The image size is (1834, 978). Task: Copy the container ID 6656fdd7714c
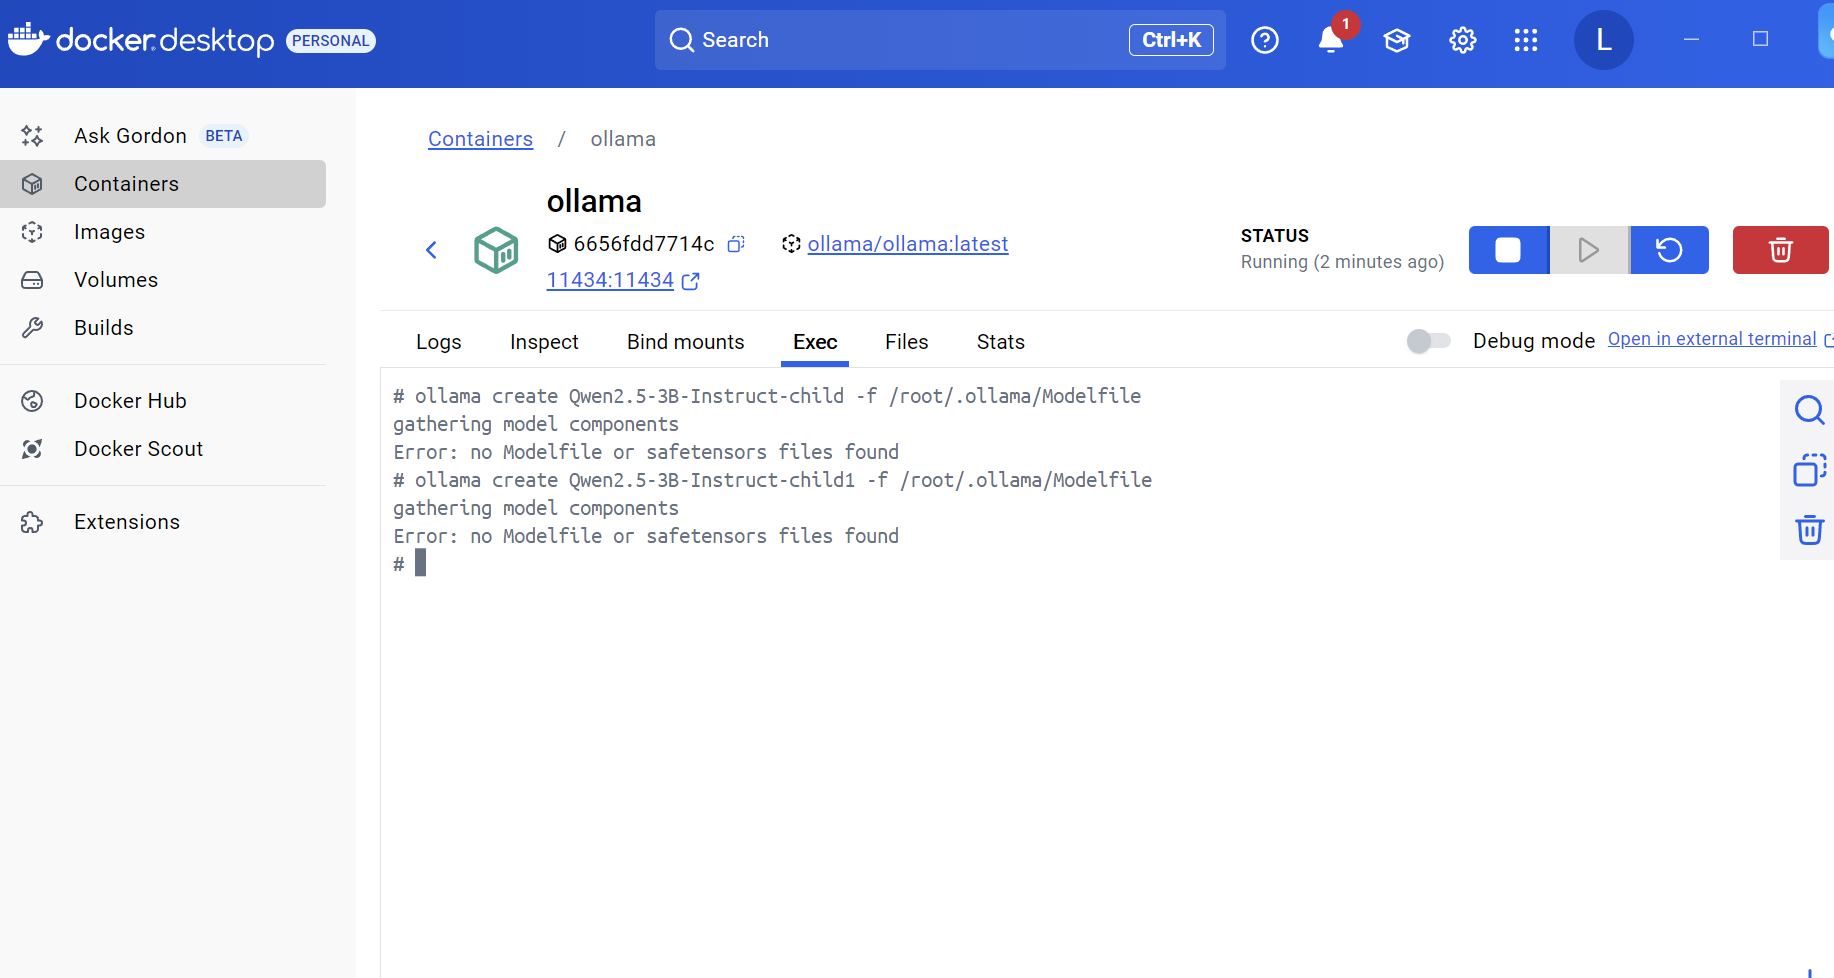(736, 244)
